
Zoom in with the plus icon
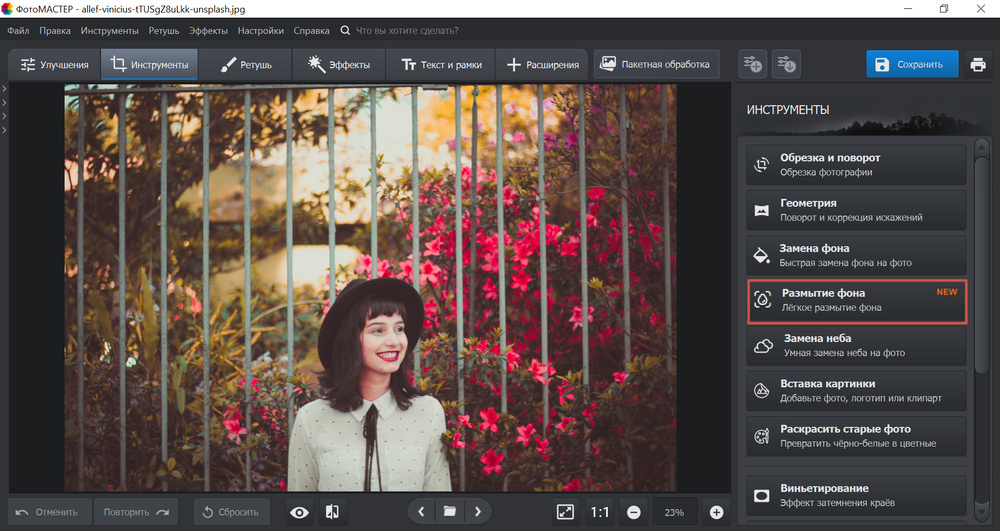(x=716, y=512)
